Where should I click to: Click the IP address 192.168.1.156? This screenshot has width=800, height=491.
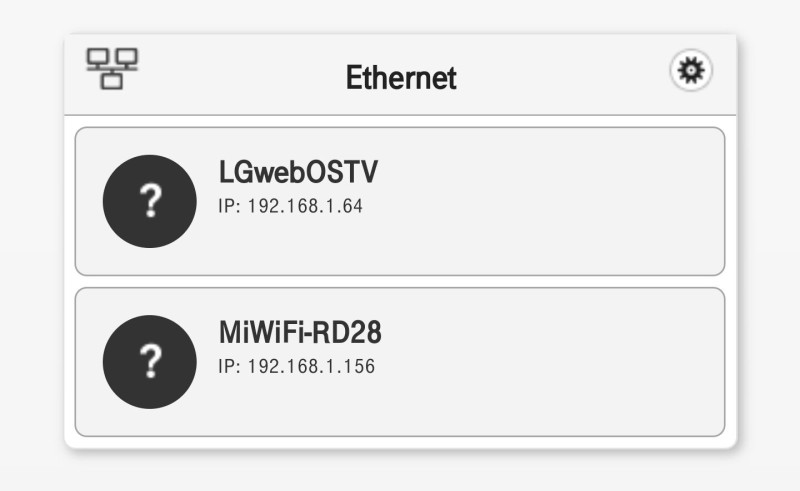tap(296, 366)
